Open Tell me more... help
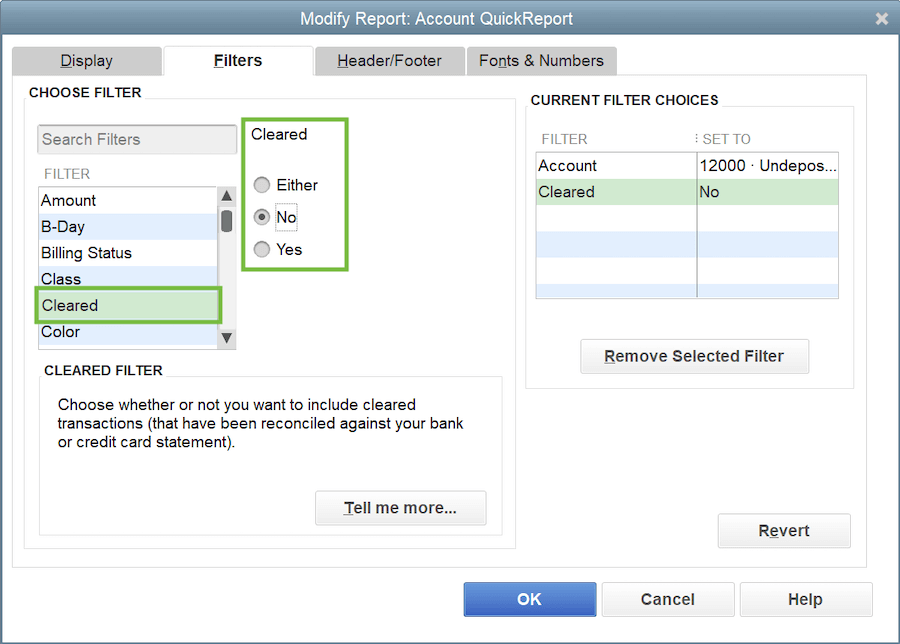 coord(401,508)
